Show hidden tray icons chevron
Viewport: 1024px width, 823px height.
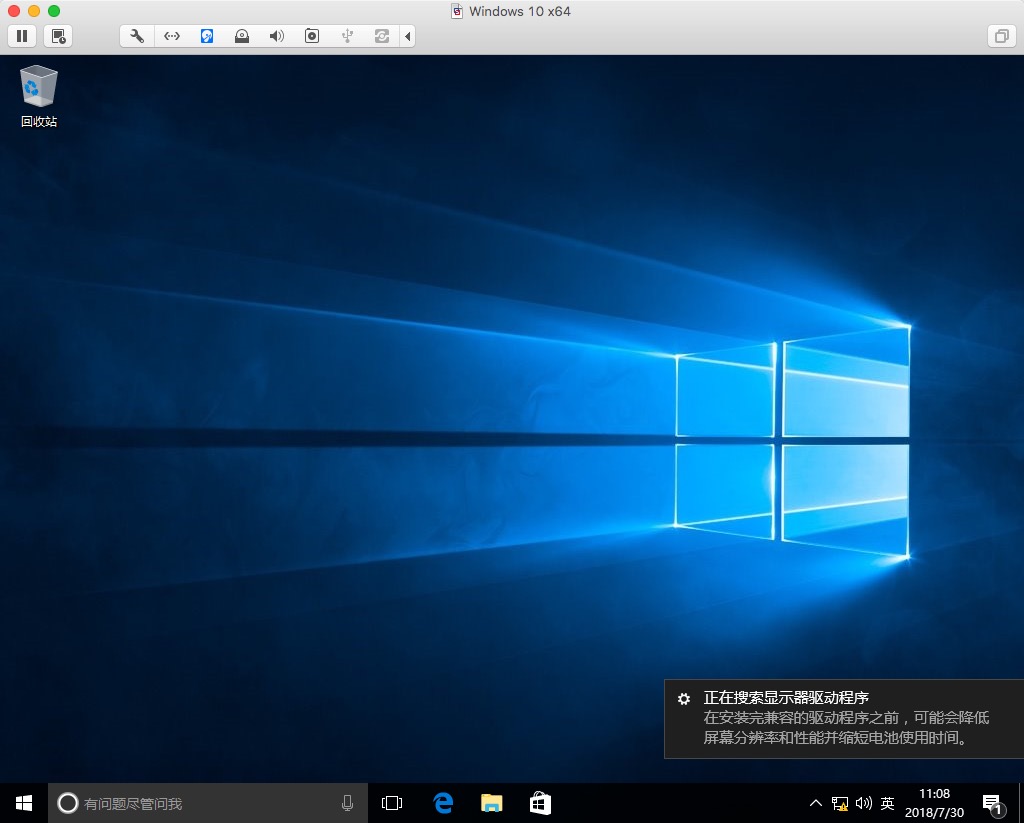pyautogui.click(x=816, y=803)
